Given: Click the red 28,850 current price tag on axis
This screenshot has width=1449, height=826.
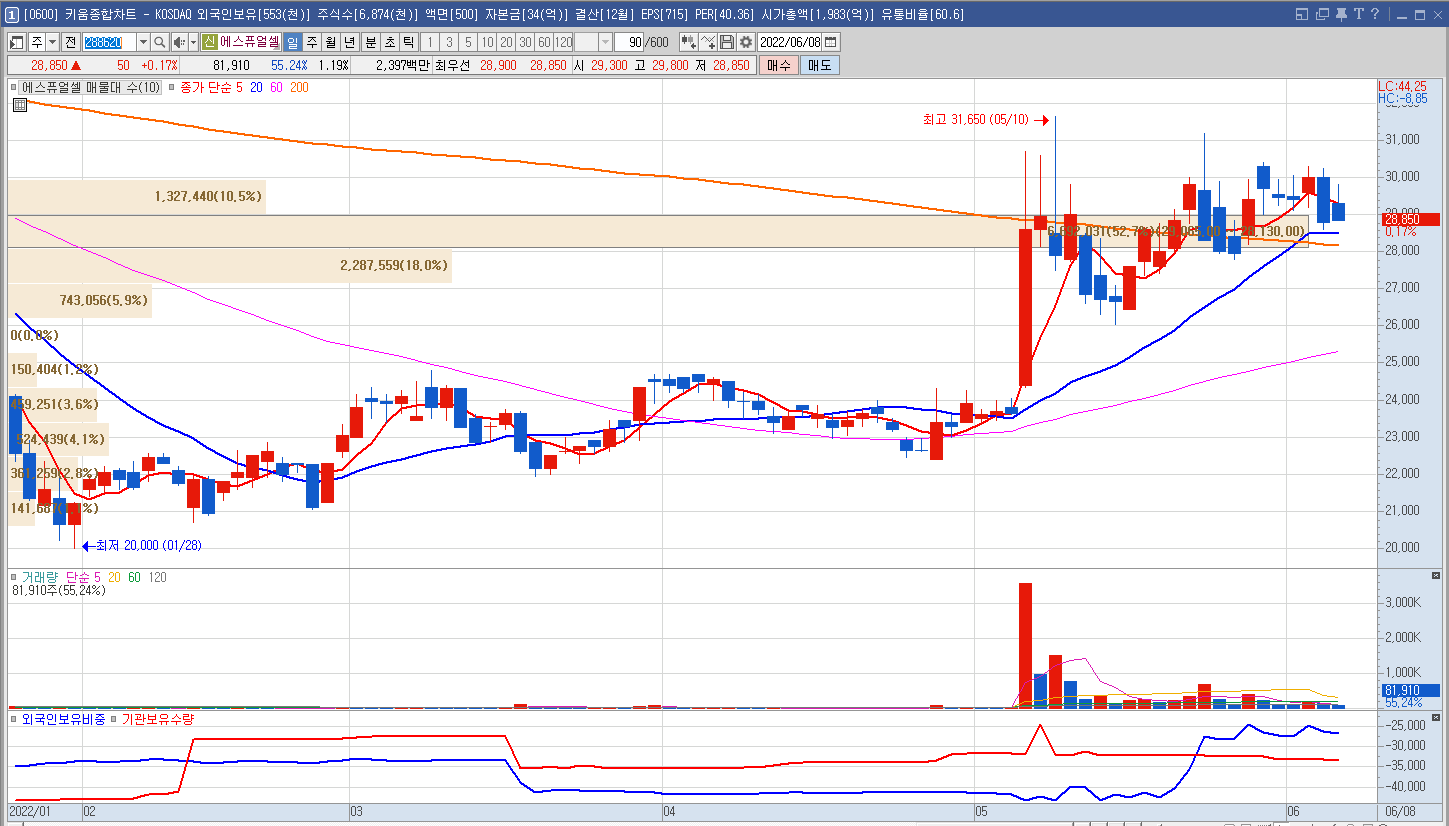Looking at the screenshot, I should (x=1409, y=219).
